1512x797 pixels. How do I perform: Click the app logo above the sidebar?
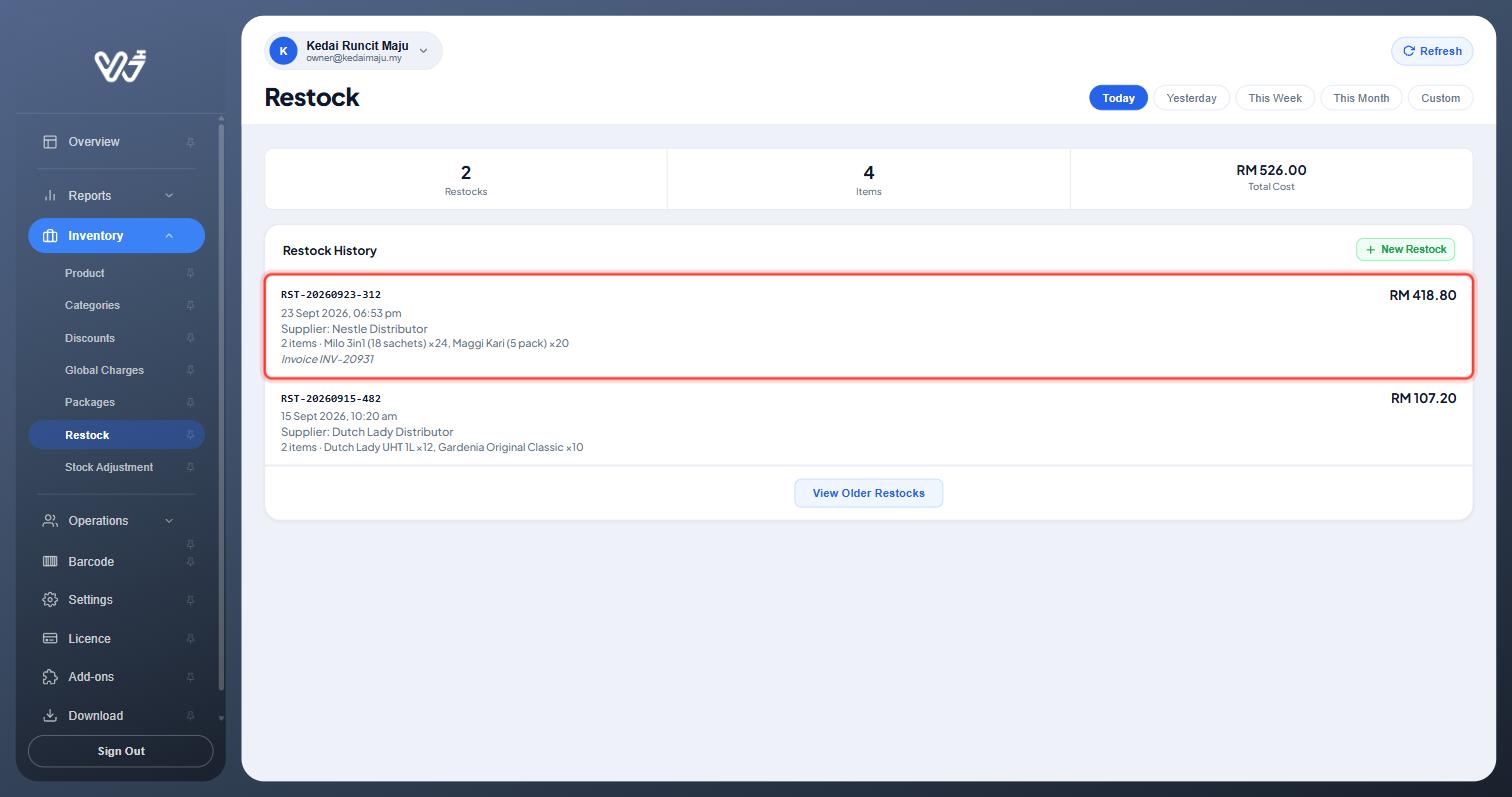click(x=121, y=65)
